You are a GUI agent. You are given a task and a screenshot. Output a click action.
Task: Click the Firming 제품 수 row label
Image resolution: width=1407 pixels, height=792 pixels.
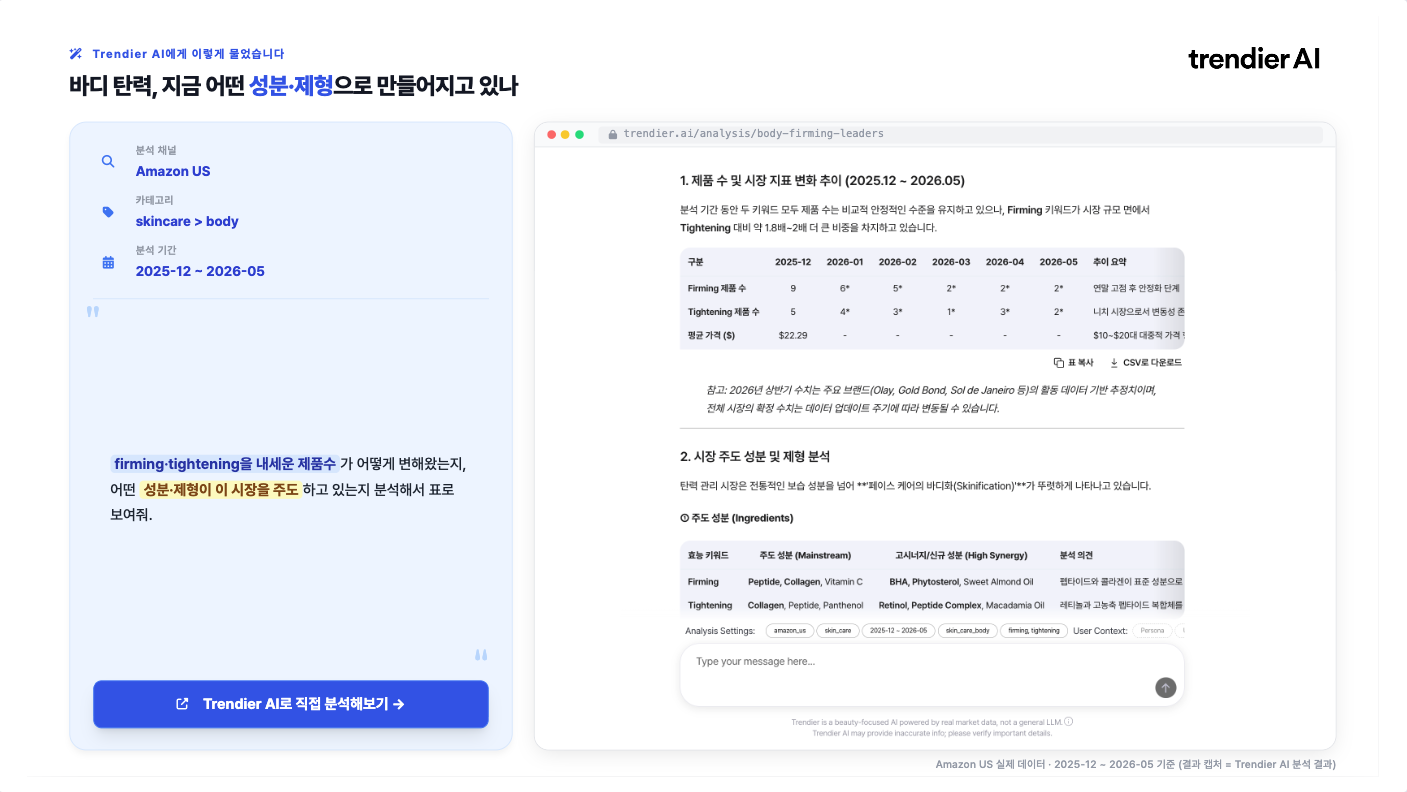(x=717, y=288)
